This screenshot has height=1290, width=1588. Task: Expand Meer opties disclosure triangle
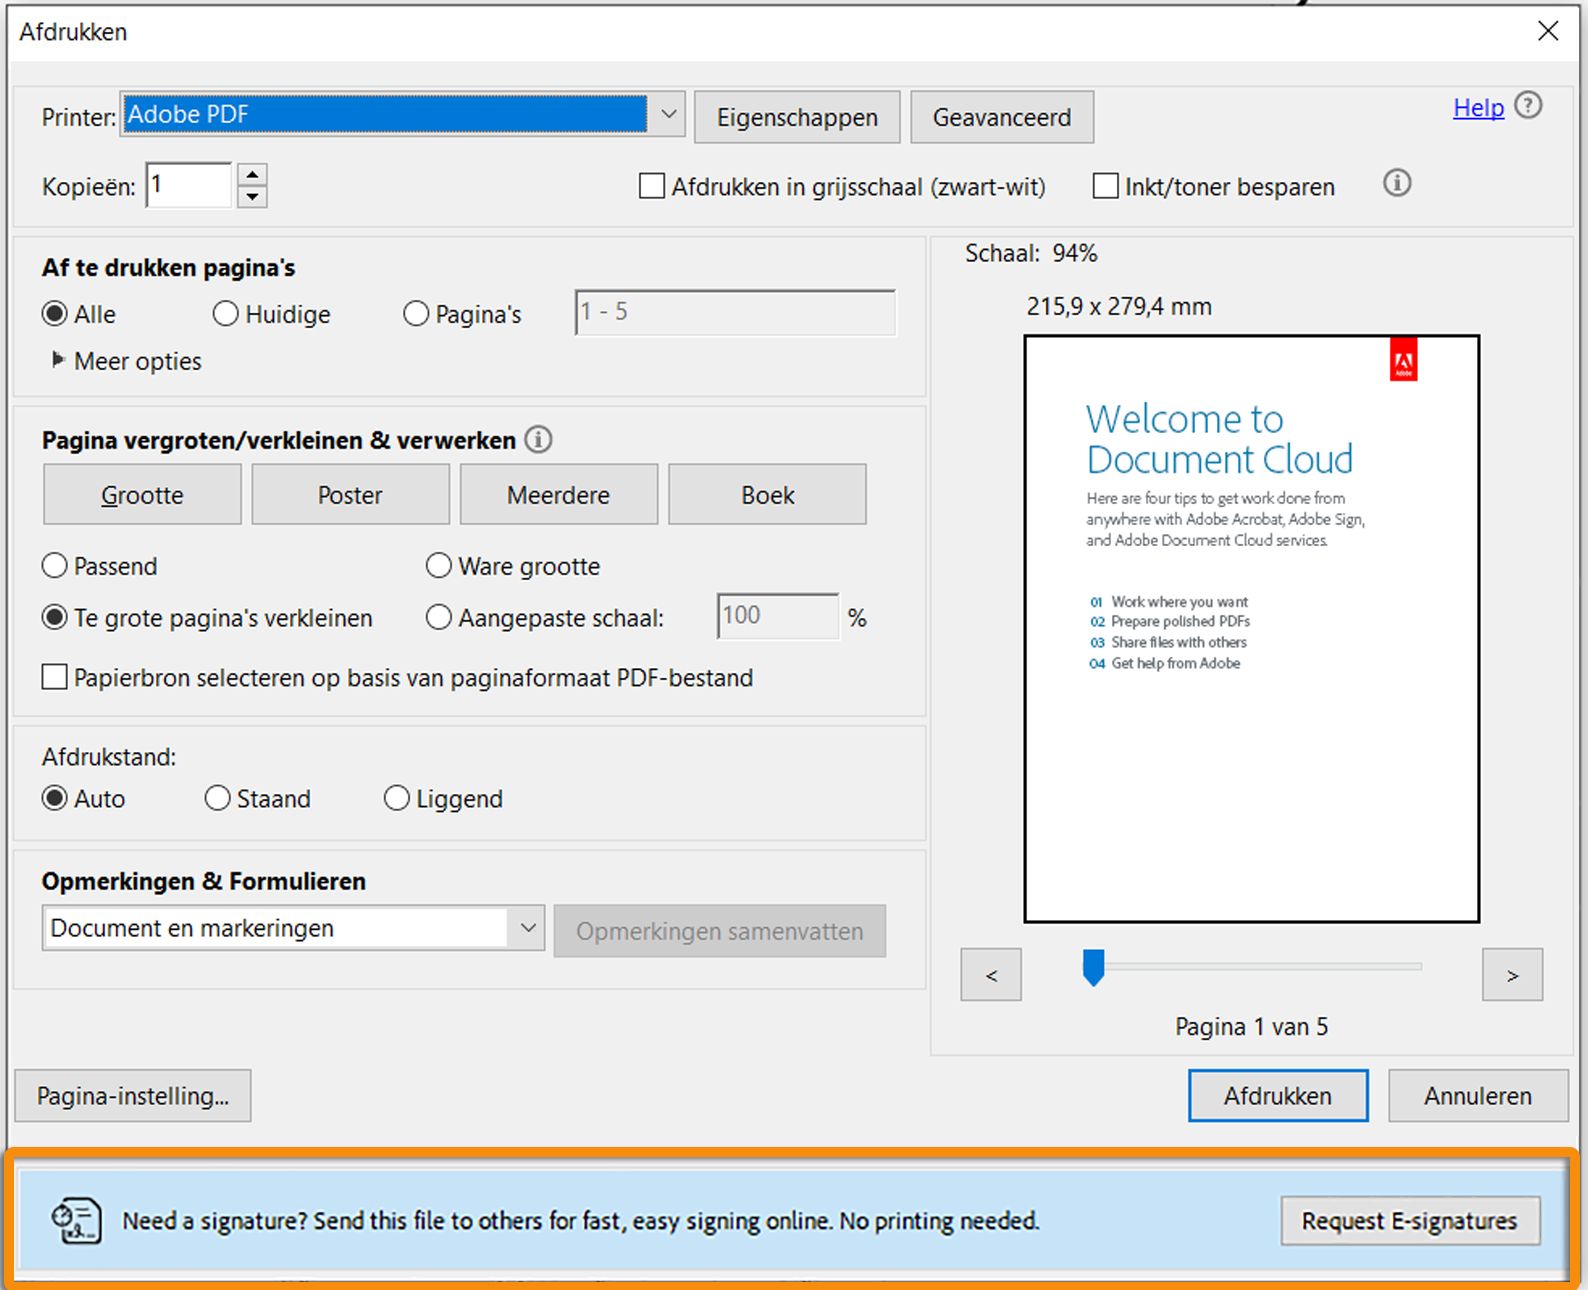[x=58, y=359]
